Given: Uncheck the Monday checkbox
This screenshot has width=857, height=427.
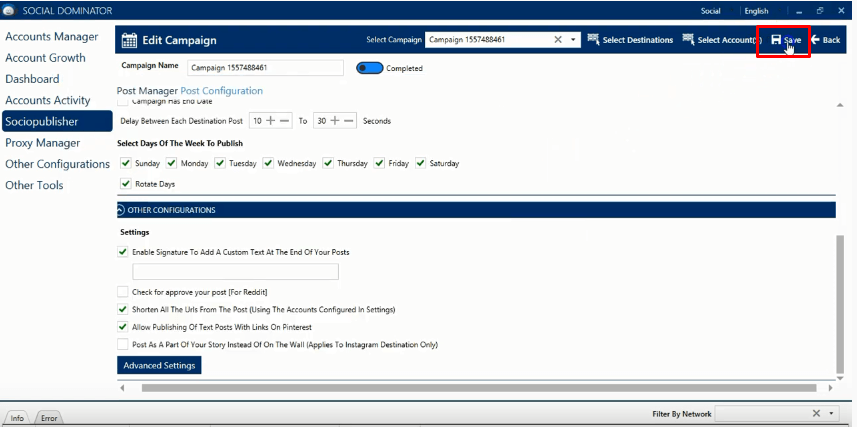Looking at the screenshot, I should pos(171,163).
